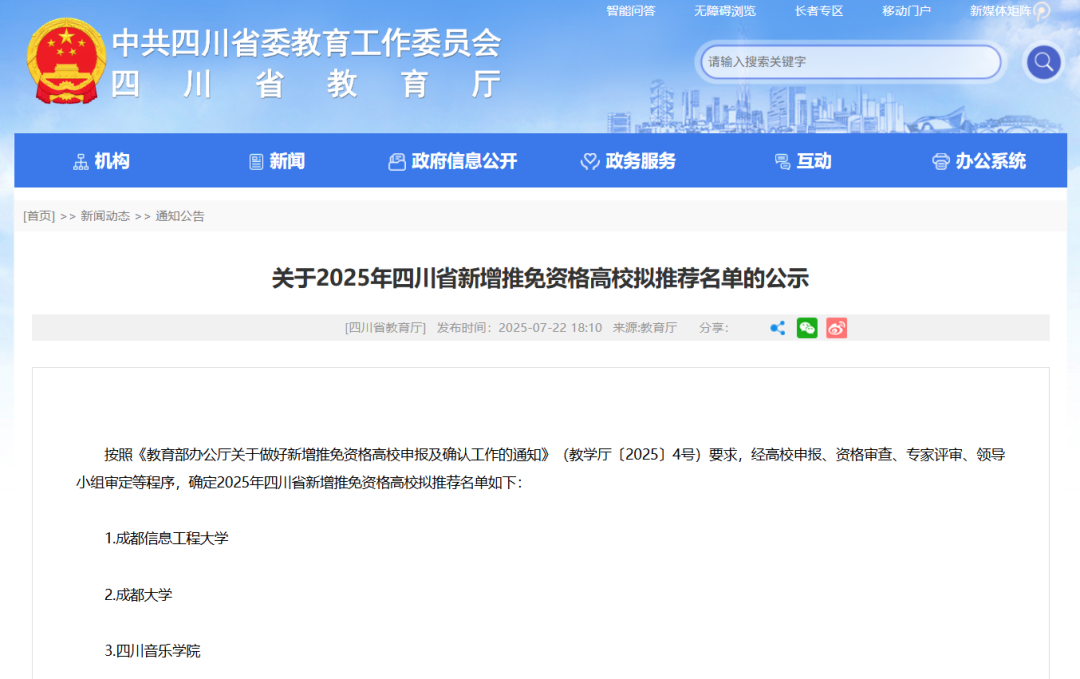Click the icon beside 新媒体矩阵
The image size is (1080, 679).
[x=1041, y=11]
